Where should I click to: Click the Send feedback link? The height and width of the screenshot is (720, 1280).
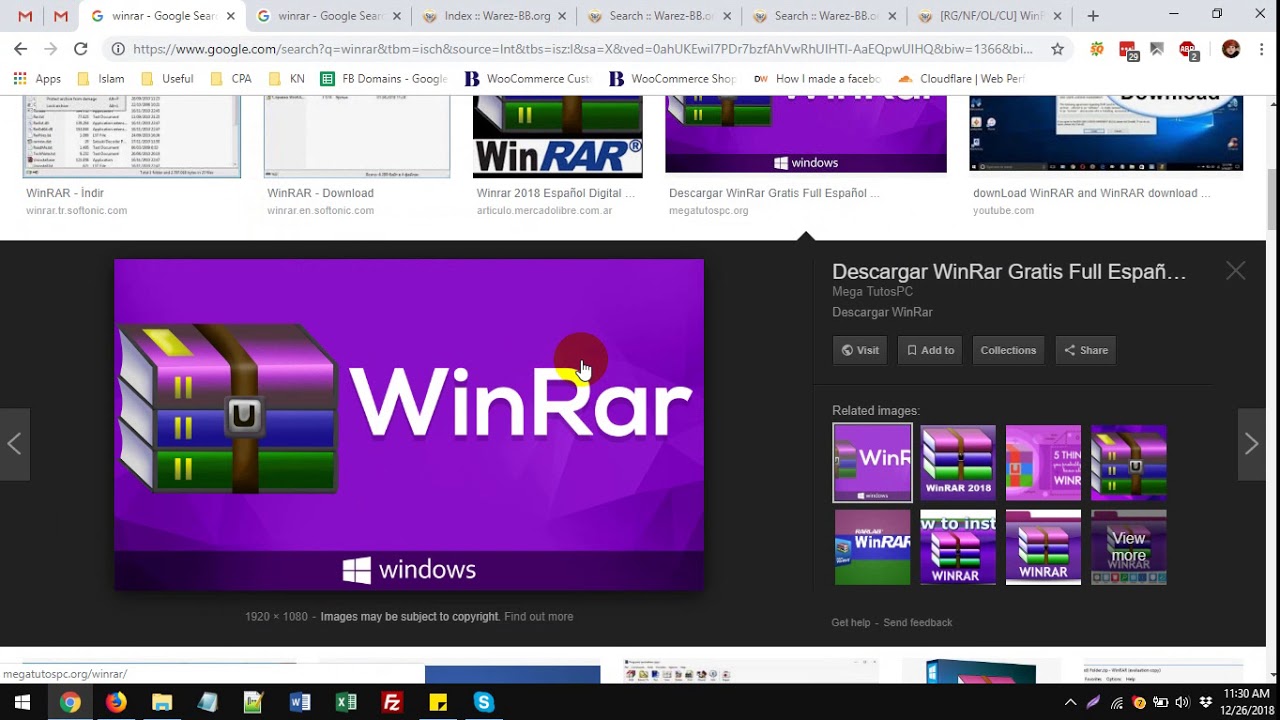point(918,623)
